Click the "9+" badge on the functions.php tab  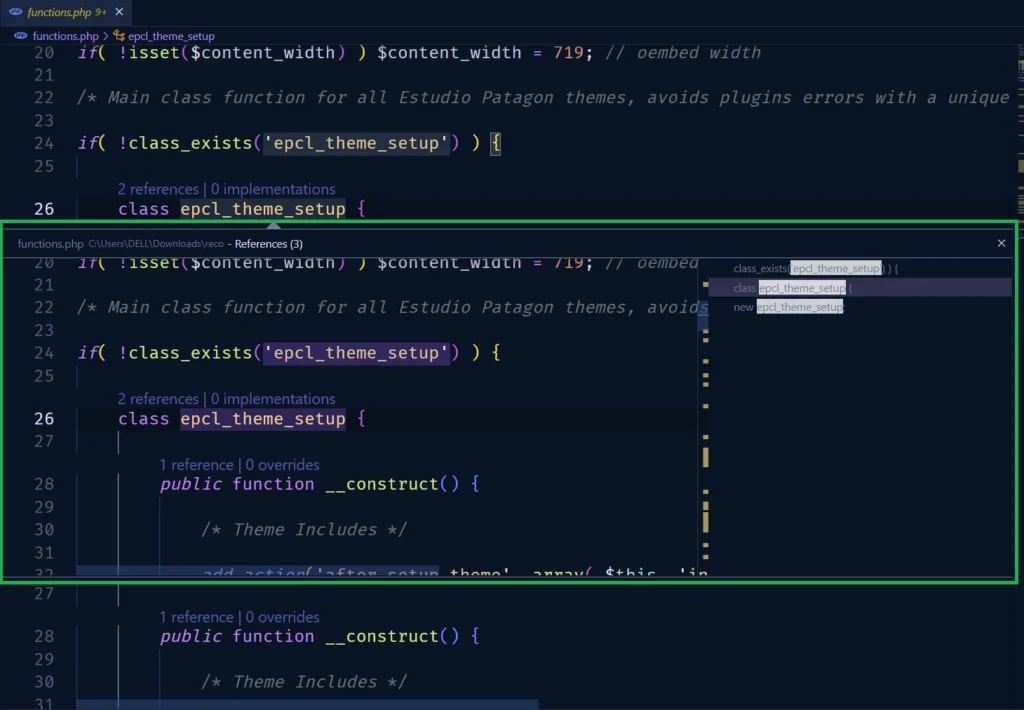(x=98, y=13)
